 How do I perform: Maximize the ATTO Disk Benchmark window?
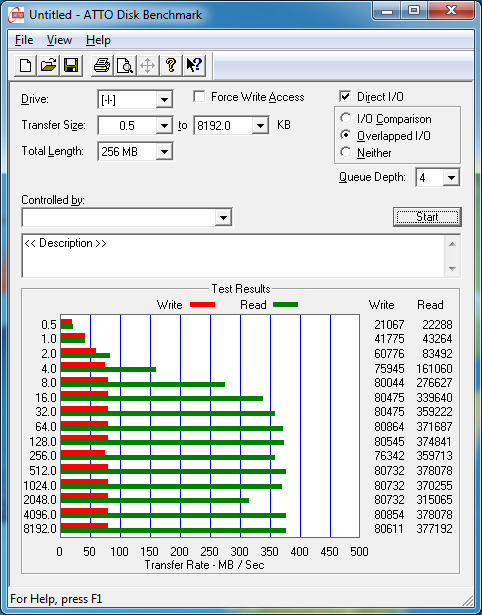click(414, 11)
